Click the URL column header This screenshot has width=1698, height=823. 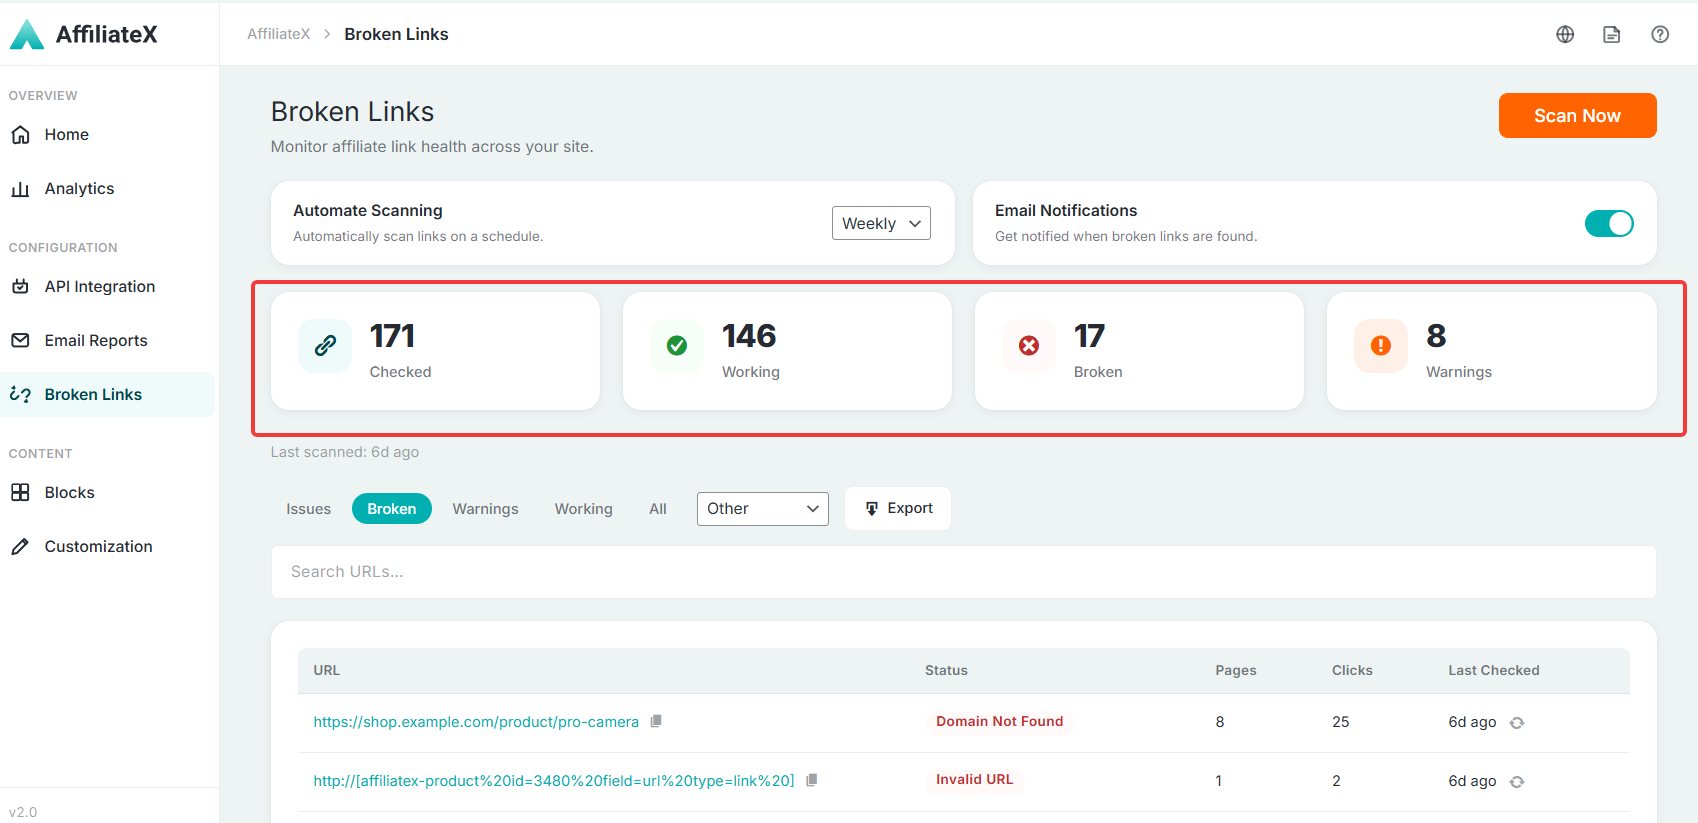pyautogui.click(x=327, y=670)
